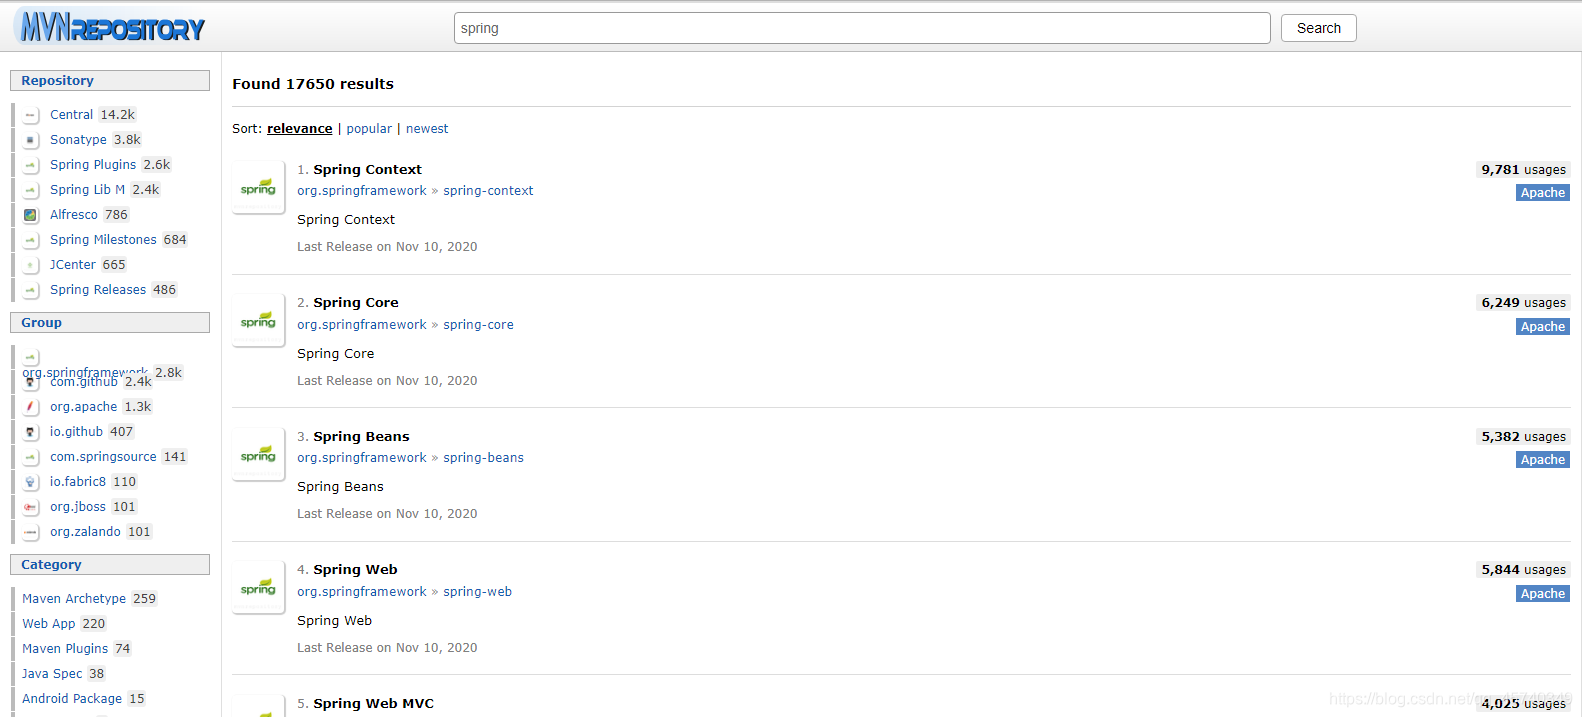Click the Category section header
The image size is (1582, 717).
(x=110, y=565)
